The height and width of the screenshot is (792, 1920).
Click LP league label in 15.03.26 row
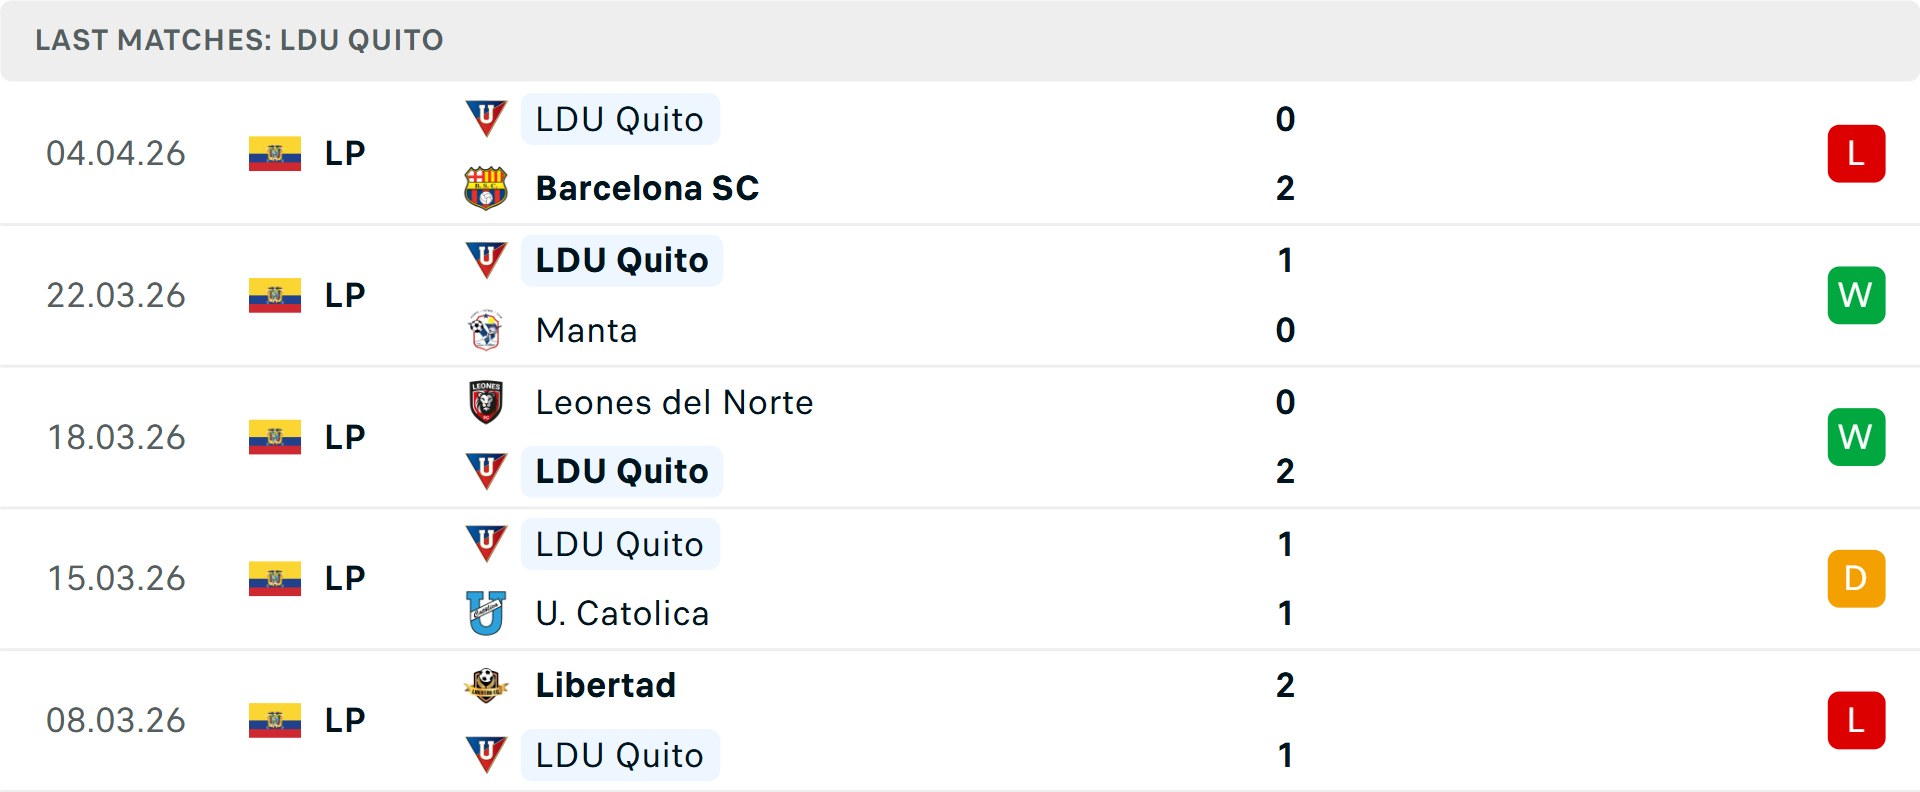coord(345,578)
